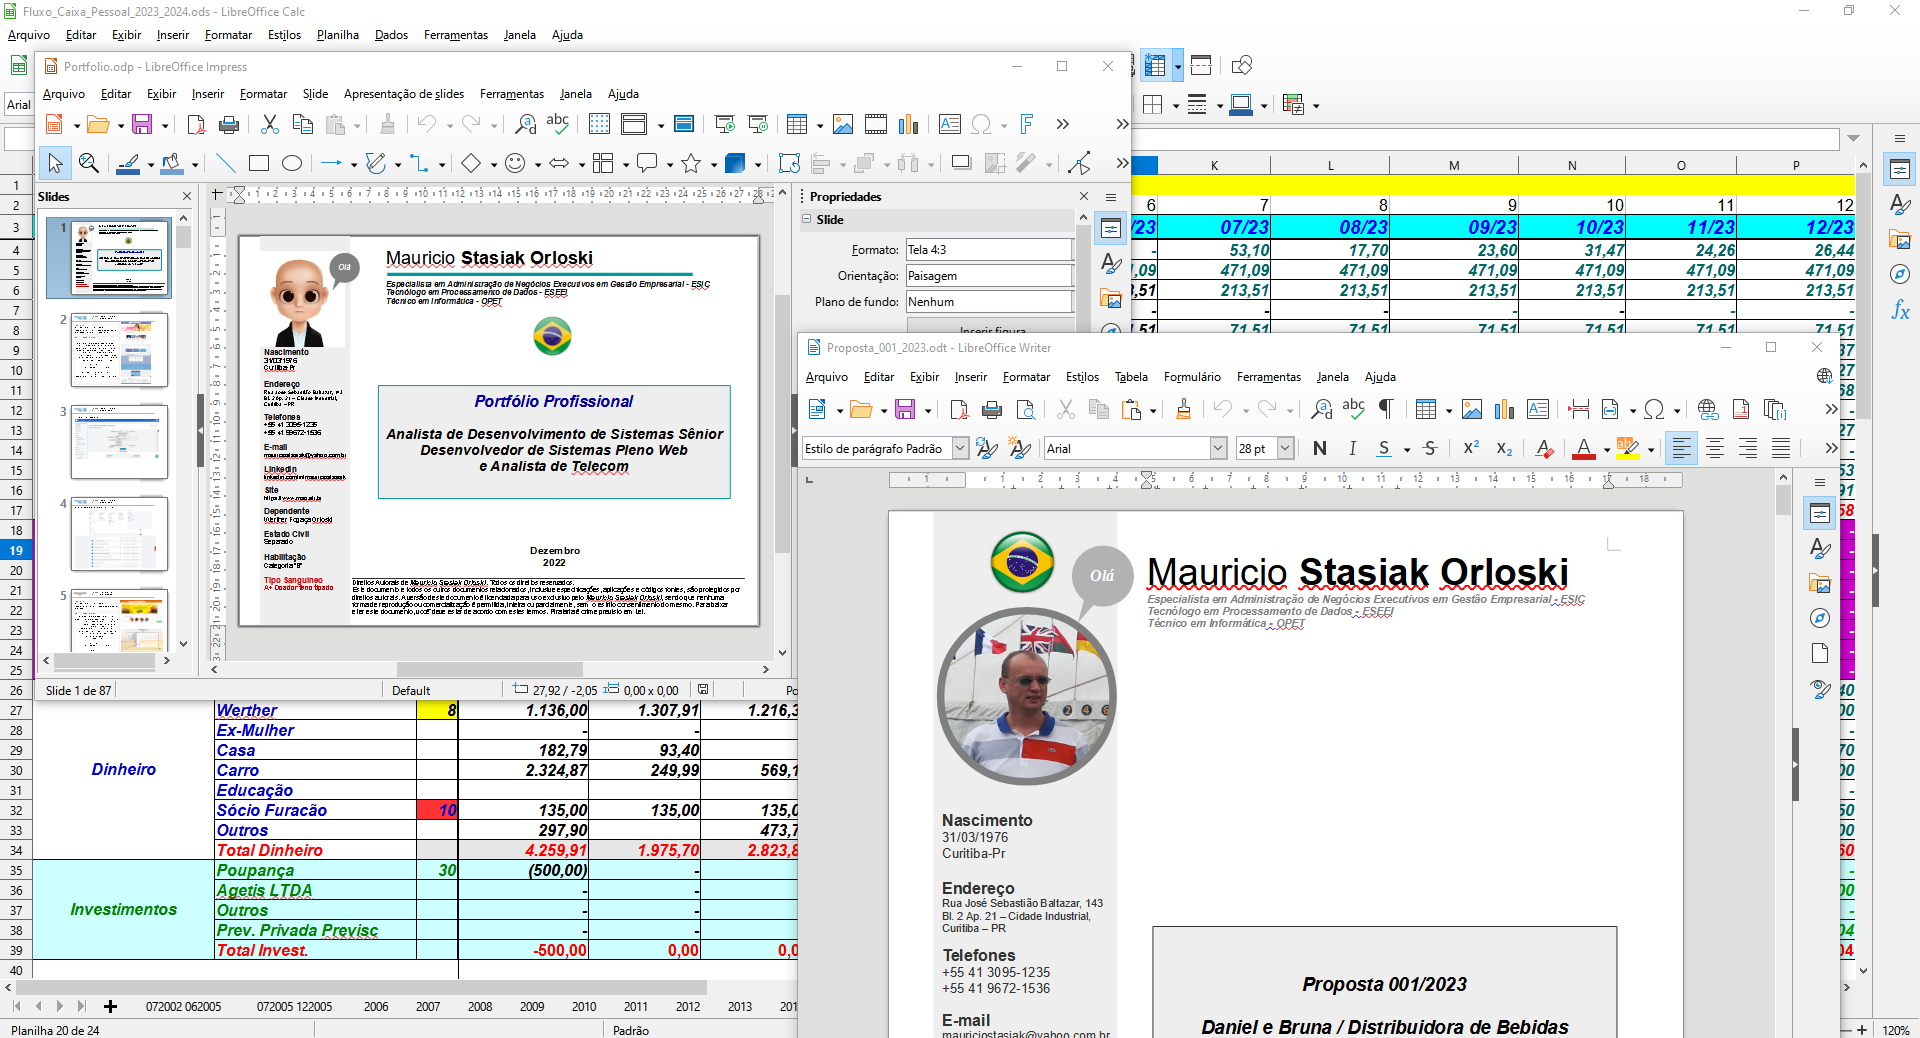Click Rotate tool icon in Impress drawing bar
Viewport: 1920px width, 1038px height.
coord(789,163)
